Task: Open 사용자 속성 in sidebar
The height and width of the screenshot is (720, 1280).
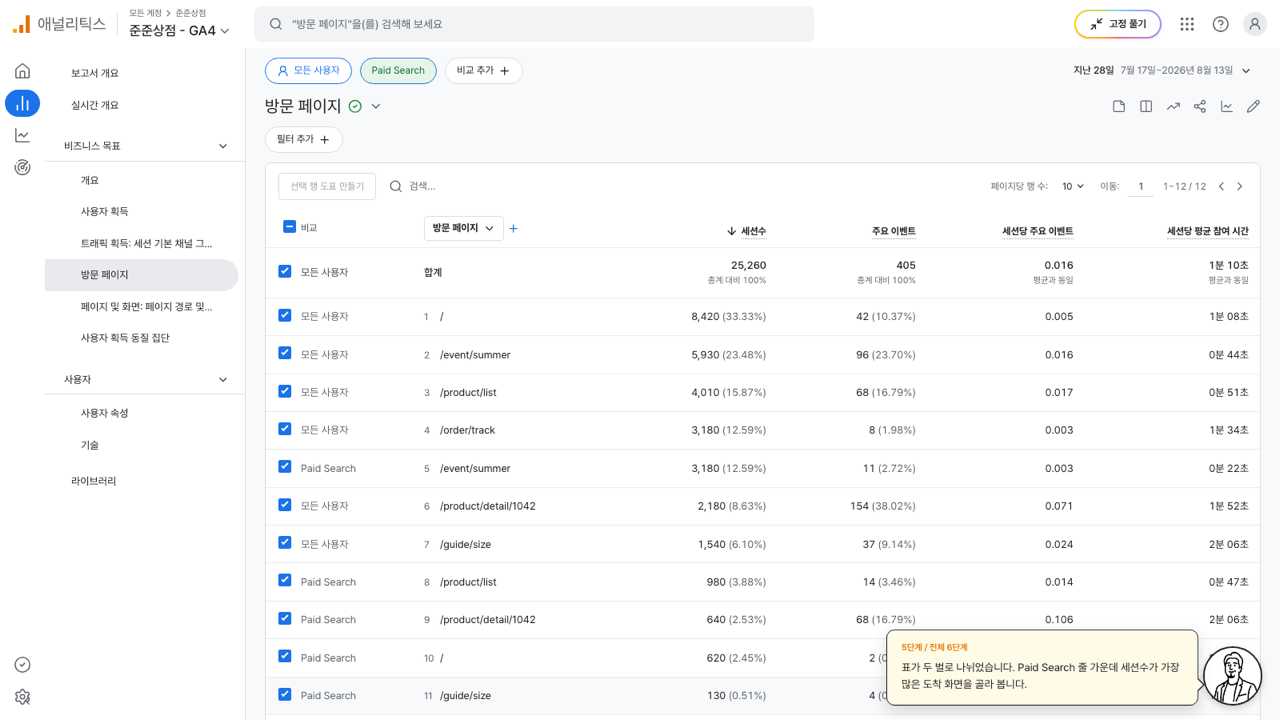Action: (105, 413)
